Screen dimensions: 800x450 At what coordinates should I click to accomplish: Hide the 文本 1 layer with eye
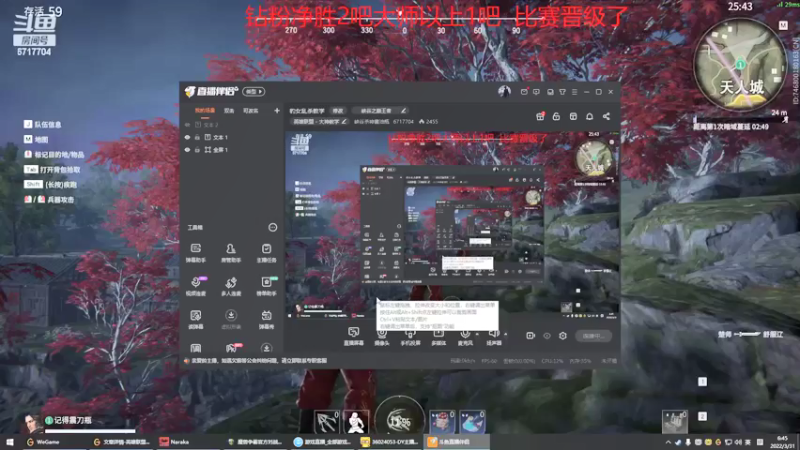pos(187,137)
